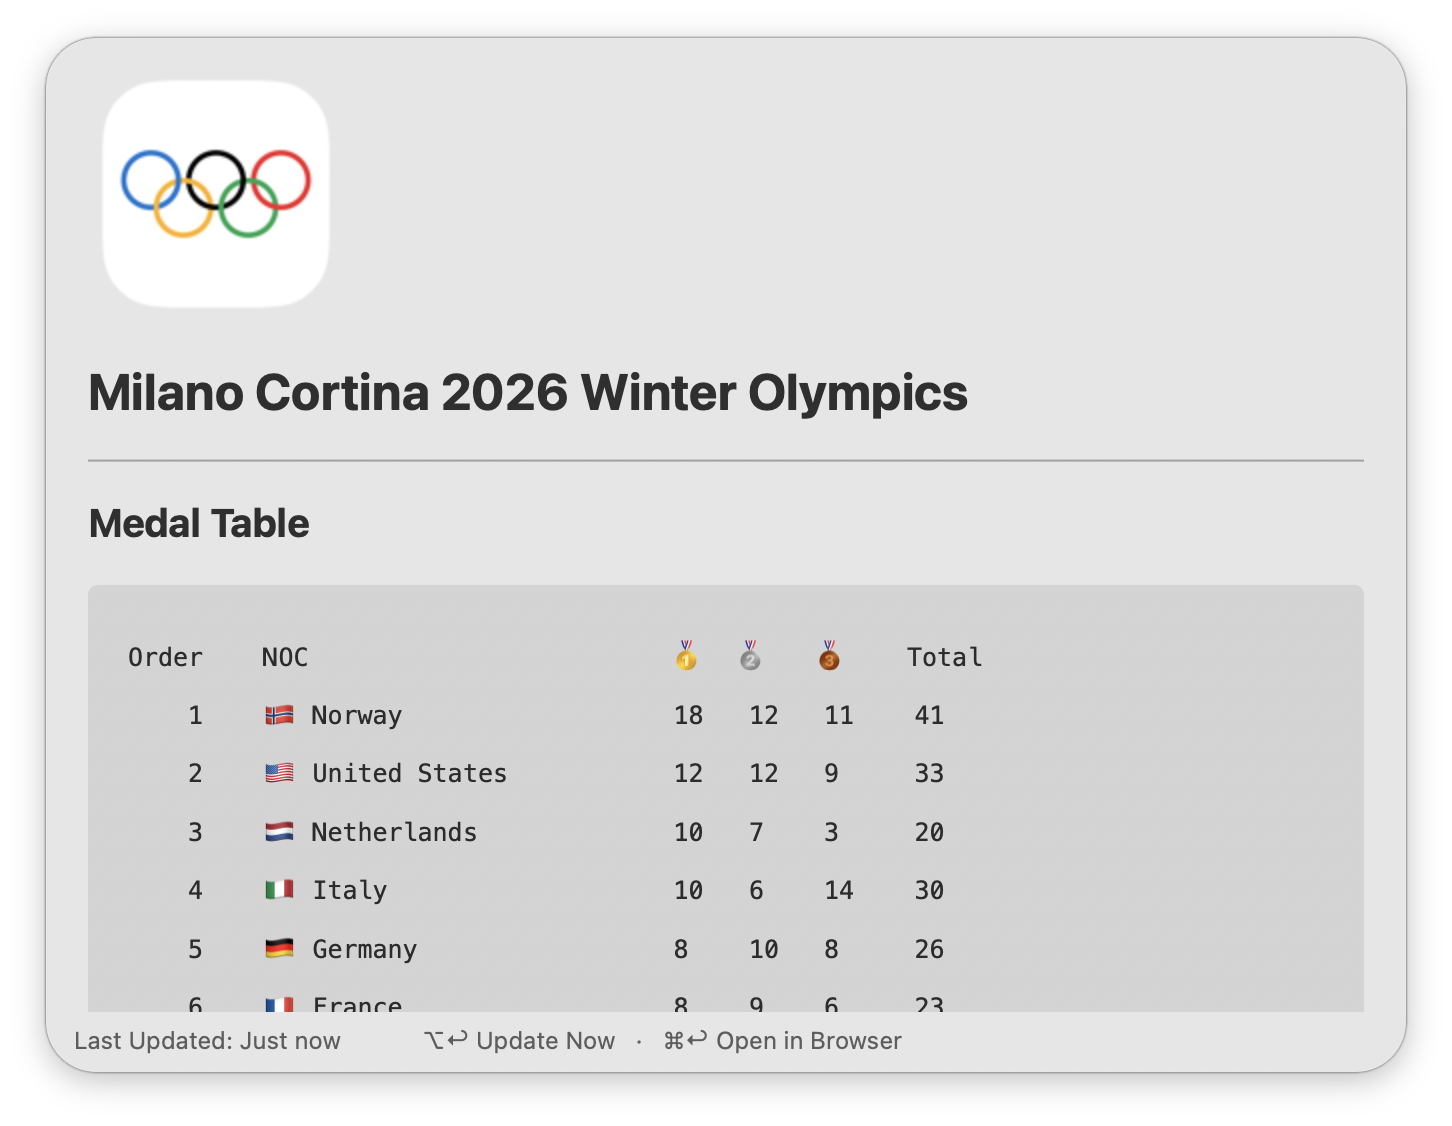Screen dimensions: 1452x1126
Task: Select the Milano Cortina 2026 title
Action: point(528,393)
